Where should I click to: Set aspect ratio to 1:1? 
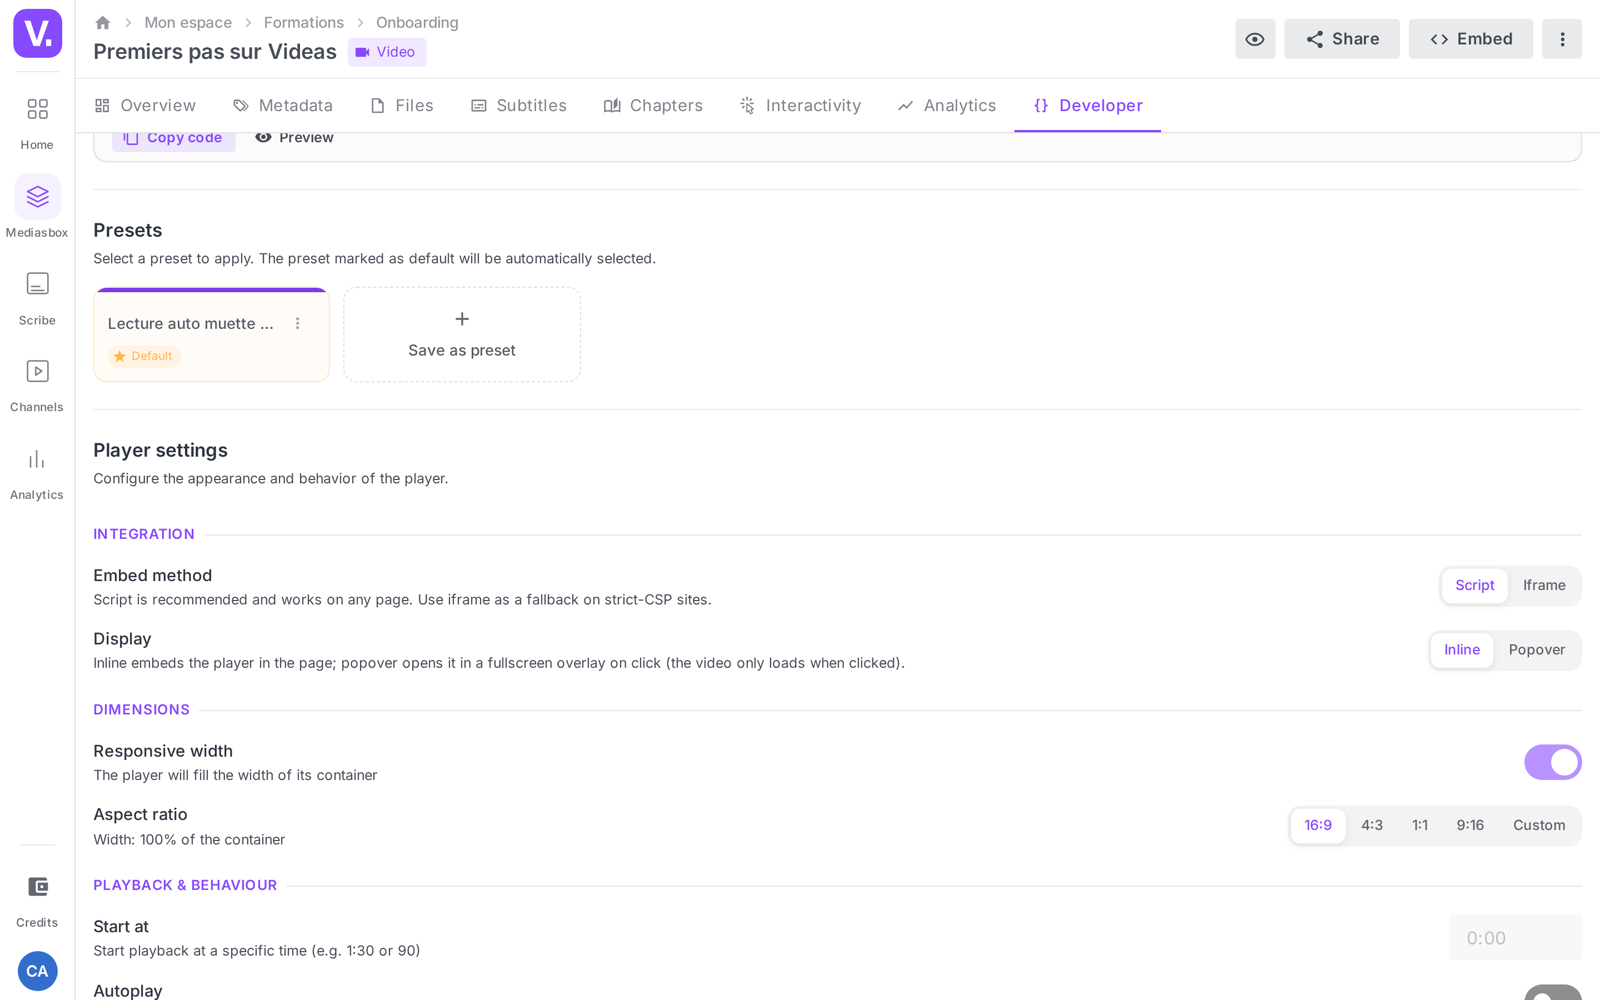(x=1420, y=826)
